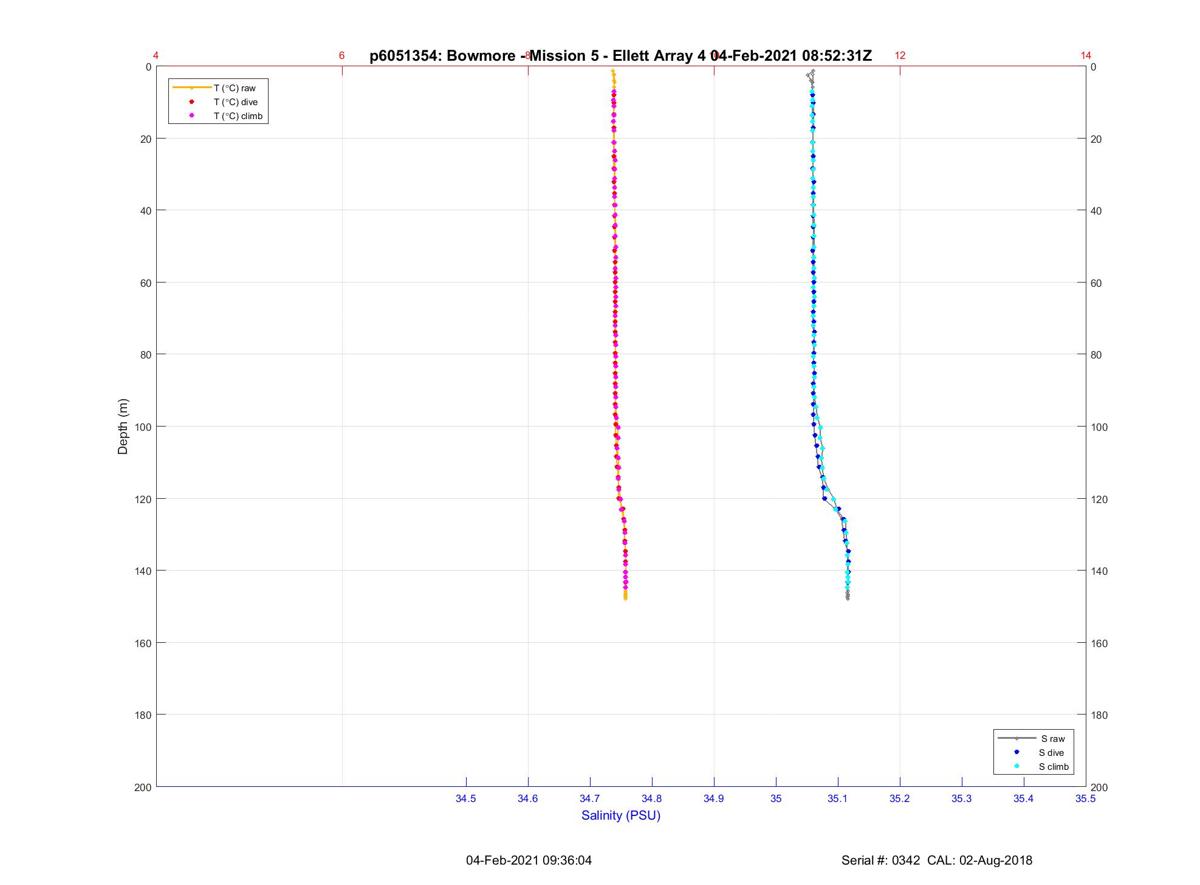This screenshot has width=1200, height=885.
Task: Click the plot title with mission name and timestamp
Action: pos(621,56)
